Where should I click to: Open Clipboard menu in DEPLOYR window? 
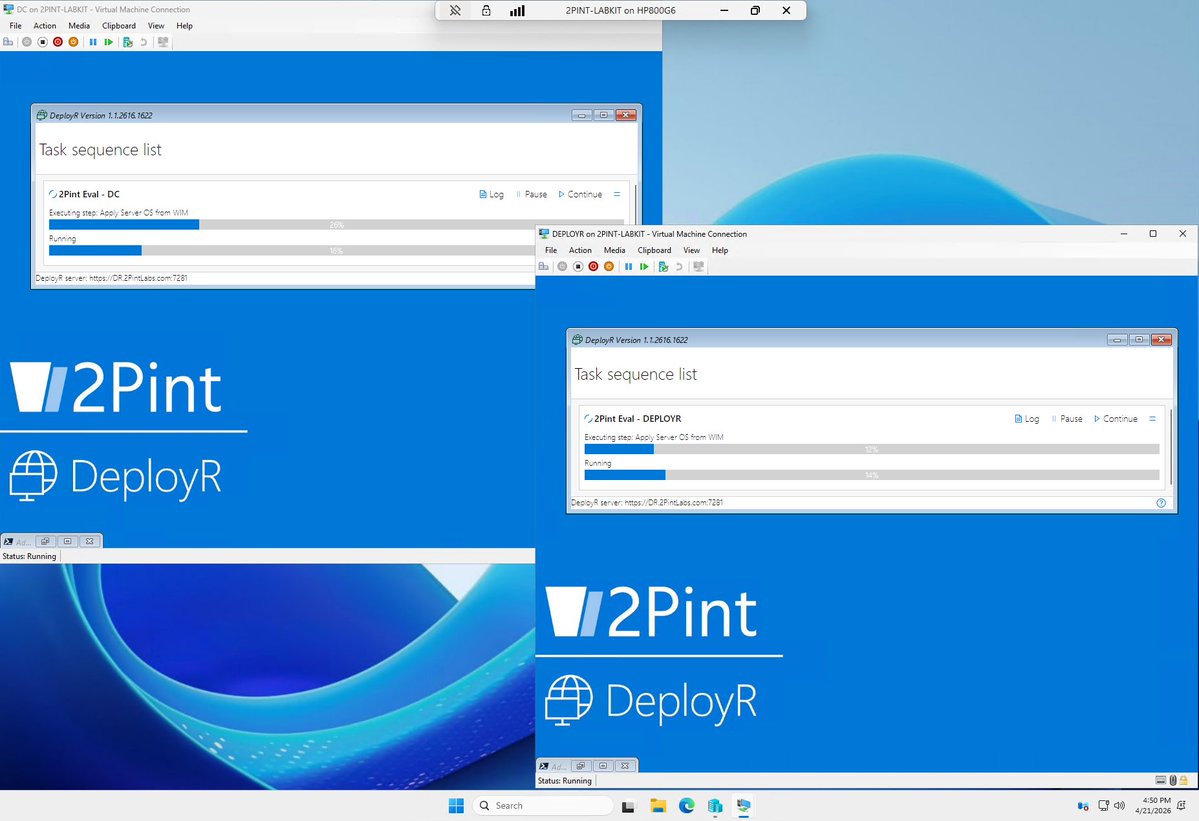655,251
